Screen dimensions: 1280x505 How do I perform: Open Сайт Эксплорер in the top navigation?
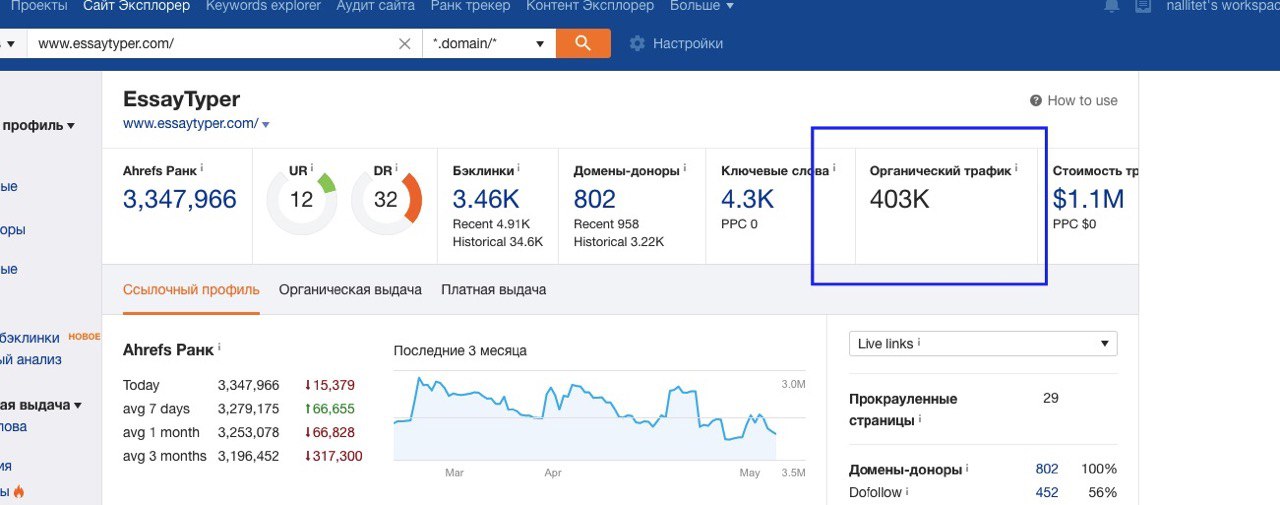pyautogui.click(x=136, y=6)
